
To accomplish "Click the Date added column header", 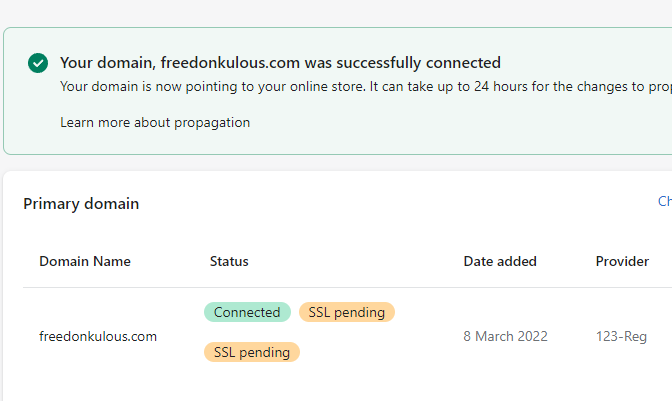I will tap(500, 261).
